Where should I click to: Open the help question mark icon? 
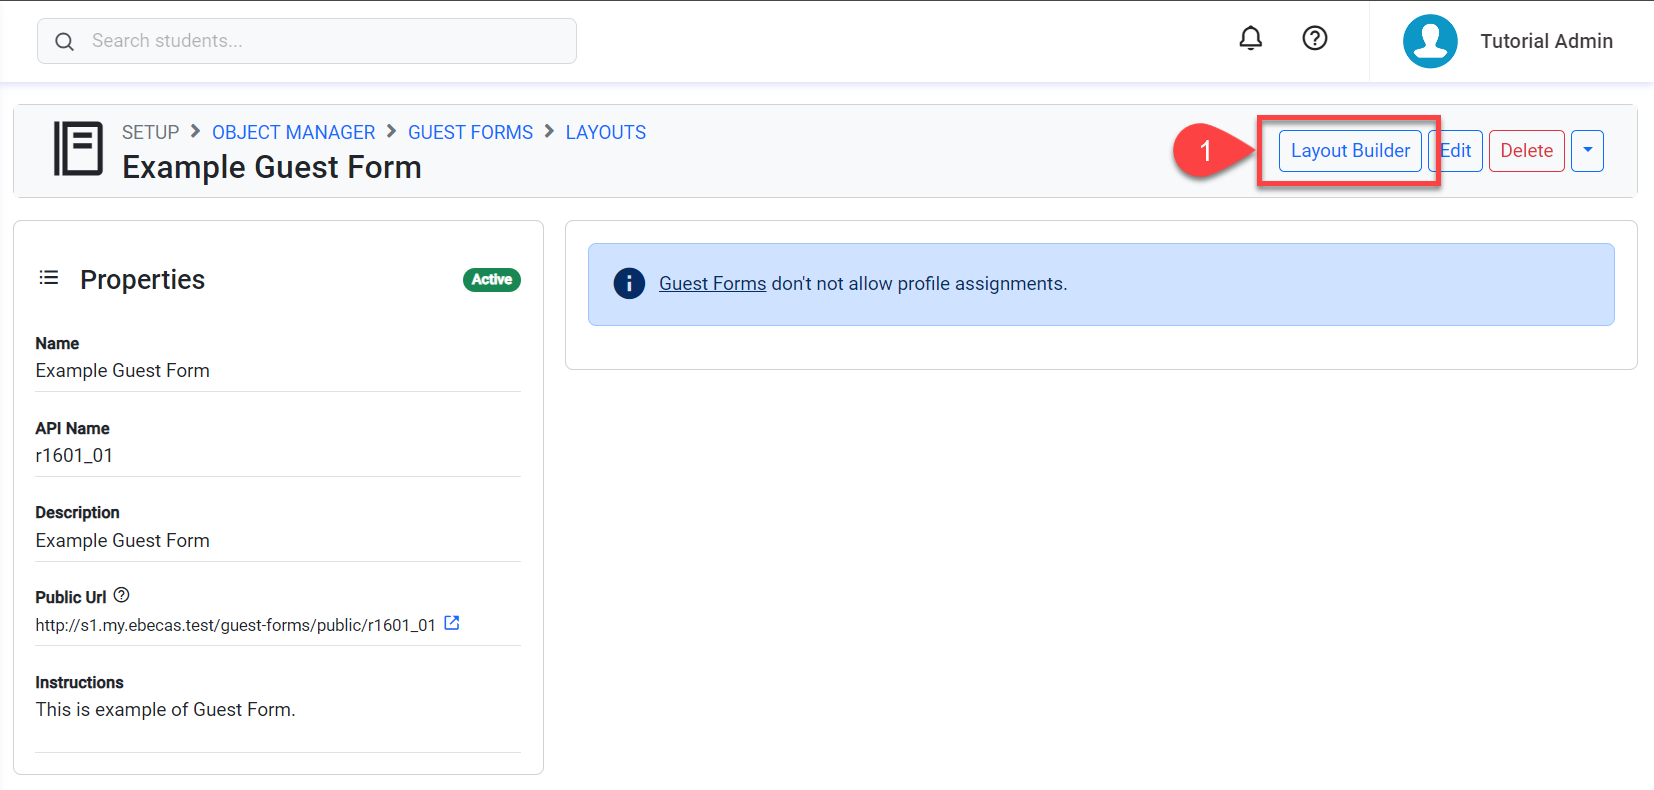[1314, 39]
